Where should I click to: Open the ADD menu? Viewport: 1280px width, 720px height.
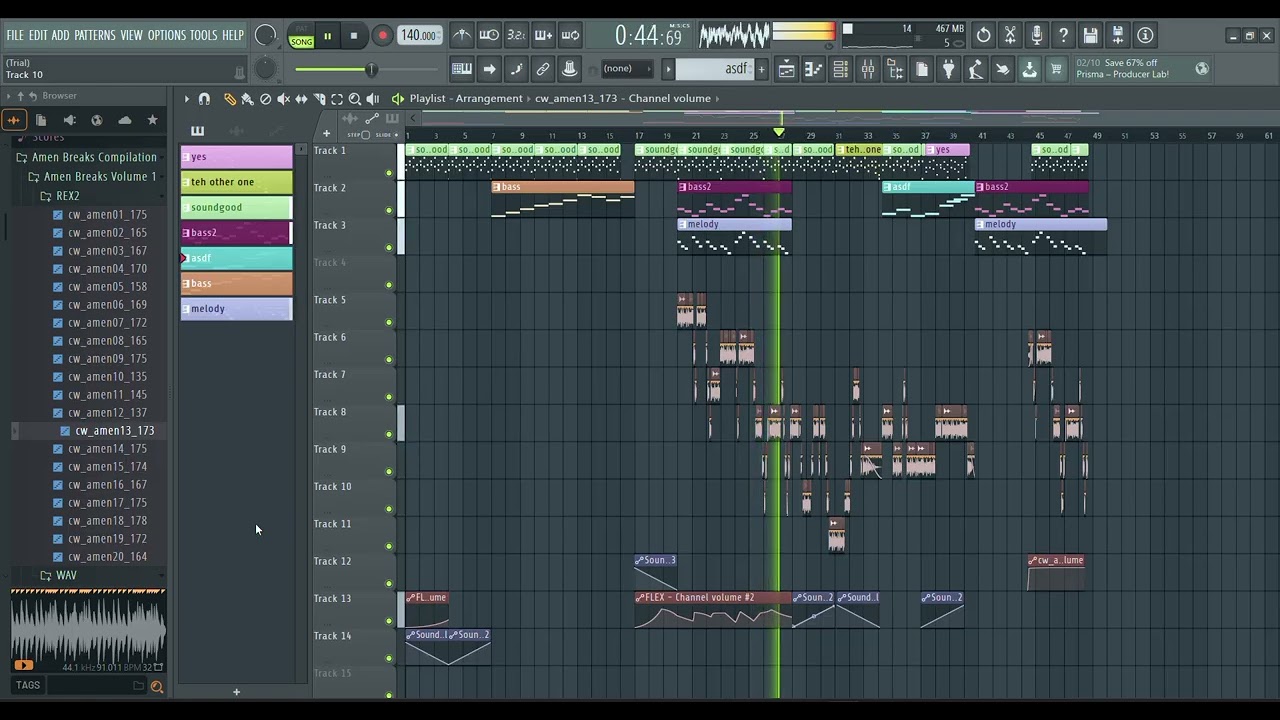pyautogui.click(x=61, y=35)
